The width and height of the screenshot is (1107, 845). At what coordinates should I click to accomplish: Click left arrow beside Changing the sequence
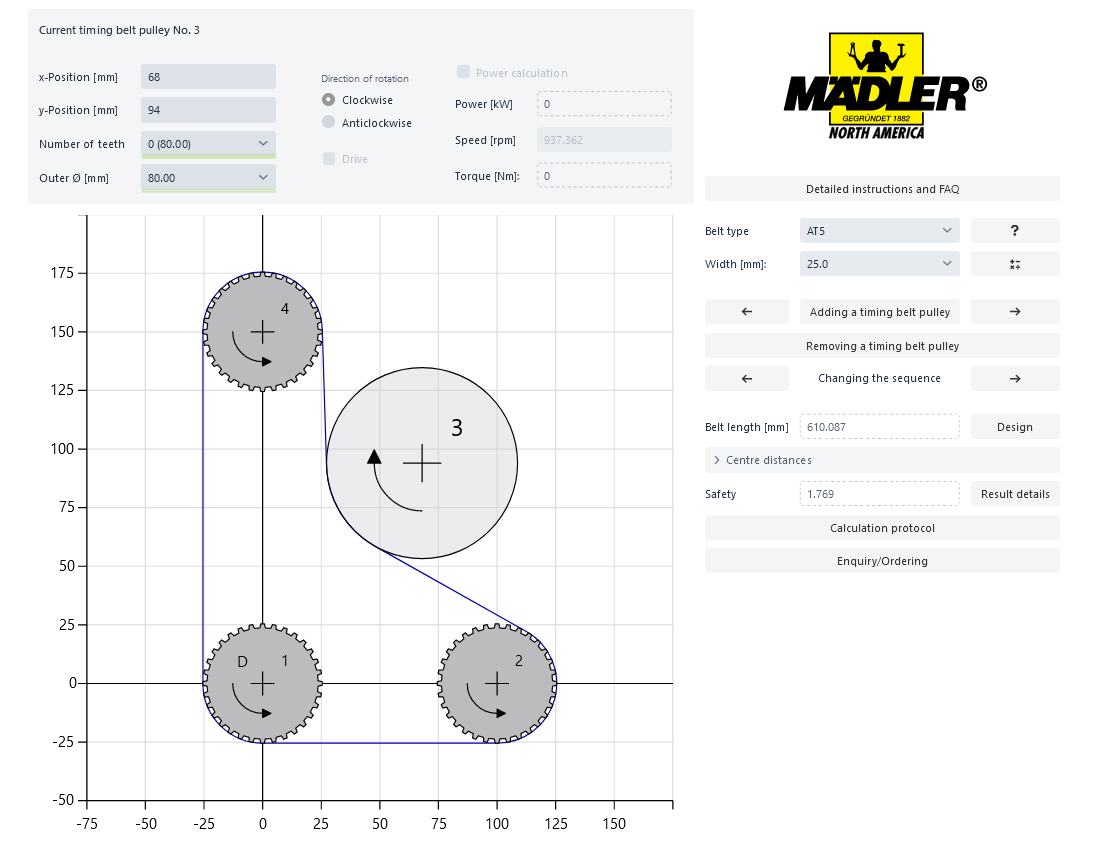746,379
